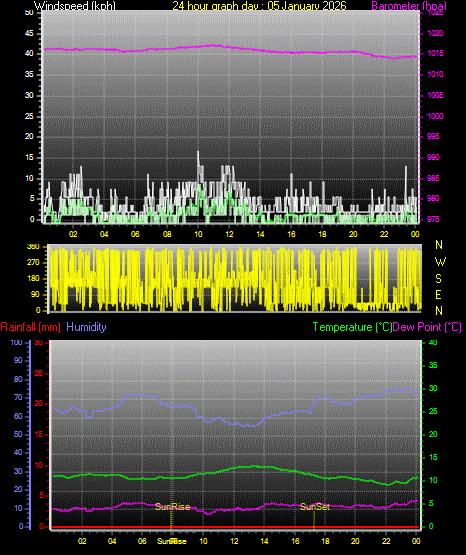Click hour label "14" under bottom chart
The image size is (466, 555).
coord(264,541)
